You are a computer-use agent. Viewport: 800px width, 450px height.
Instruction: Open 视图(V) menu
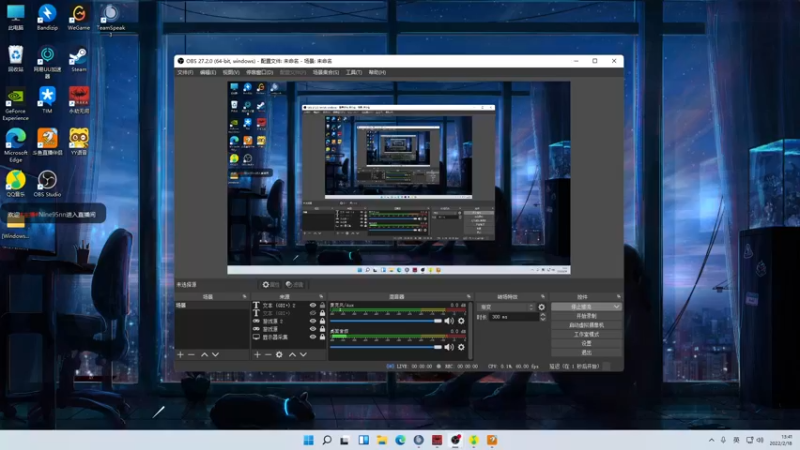(231, 72)
